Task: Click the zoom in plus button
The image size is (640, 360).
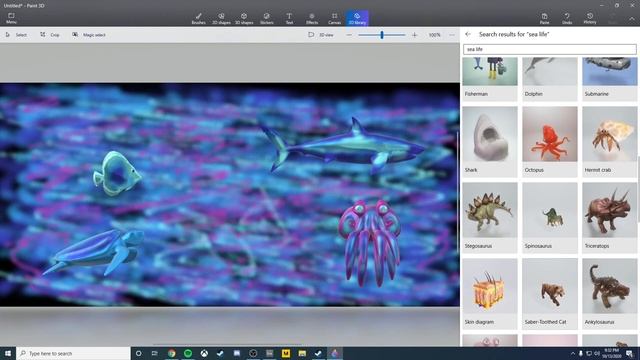Action: coord(414,35)
